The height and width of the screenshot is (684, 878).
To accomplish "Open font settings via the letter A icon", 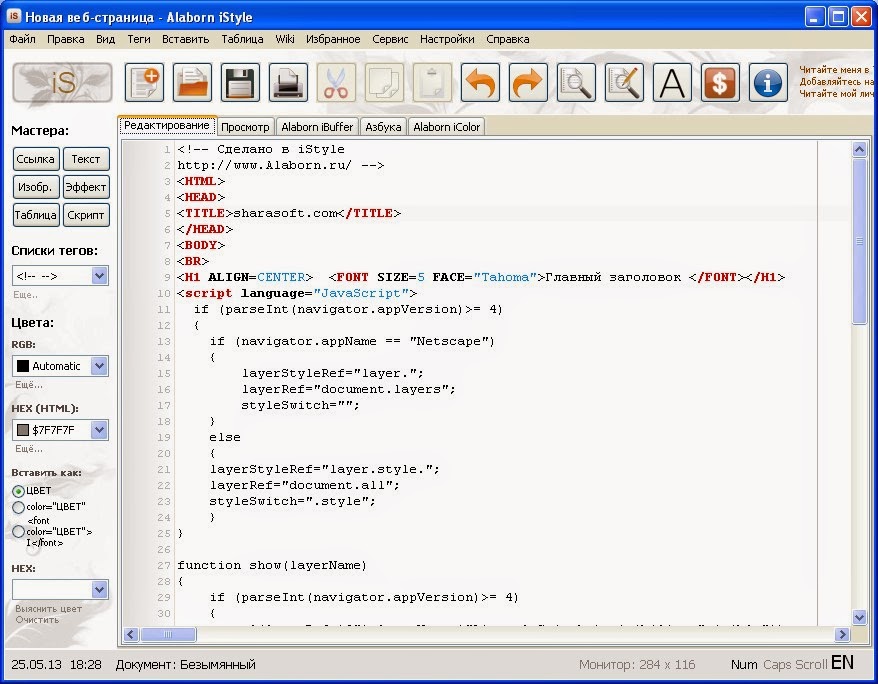I will tap(672, 83).
